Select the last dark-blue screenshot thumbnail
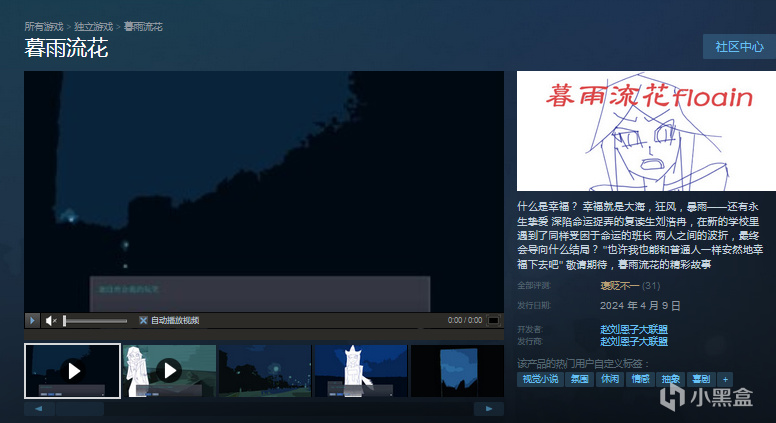The image size is (776, 423). (x=457, y=371)
